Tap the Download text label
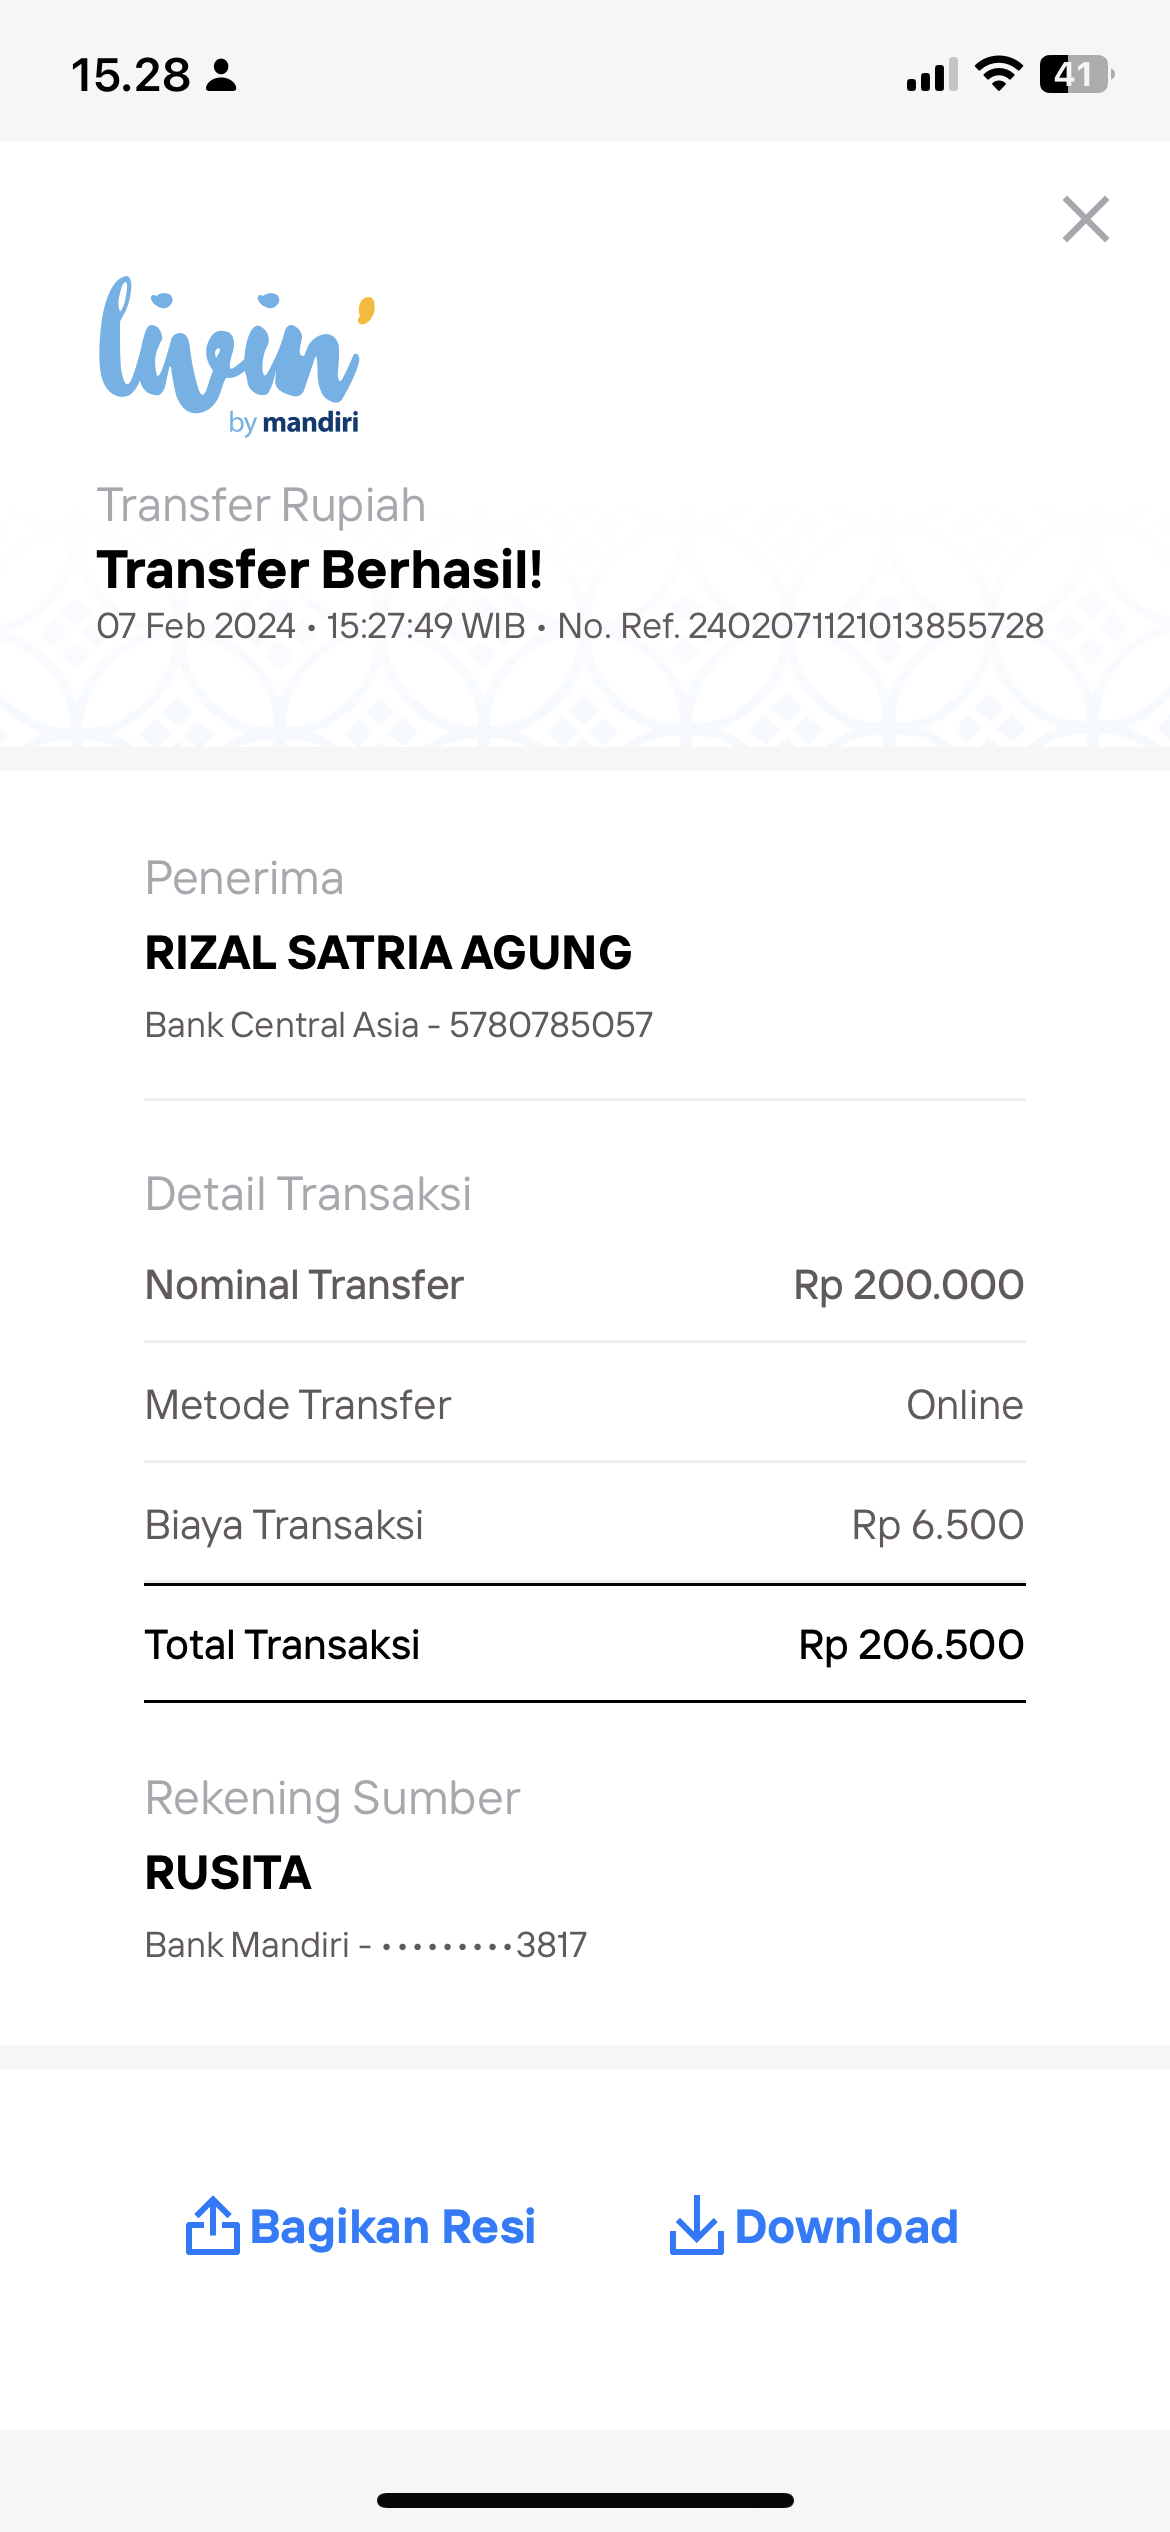1170x2532 pixels. click(846, 2228)
